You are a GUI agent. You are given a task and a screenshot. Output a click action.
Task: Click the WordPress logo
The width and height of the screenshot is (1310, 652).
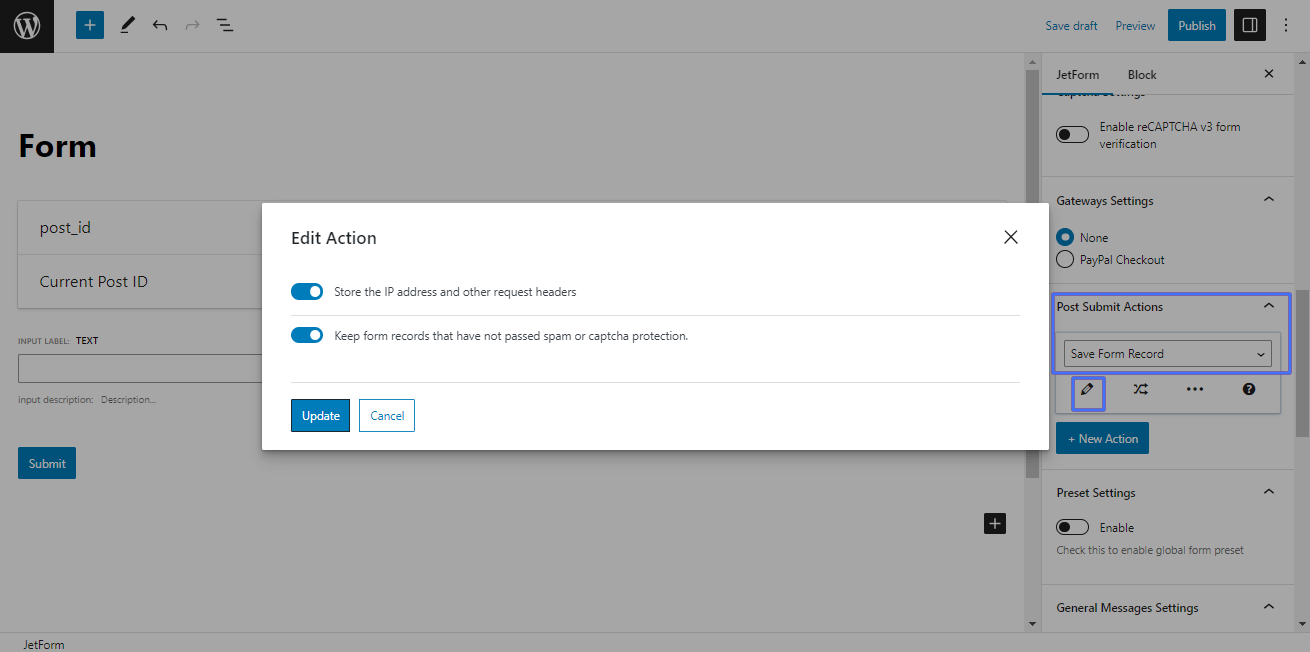26,26
